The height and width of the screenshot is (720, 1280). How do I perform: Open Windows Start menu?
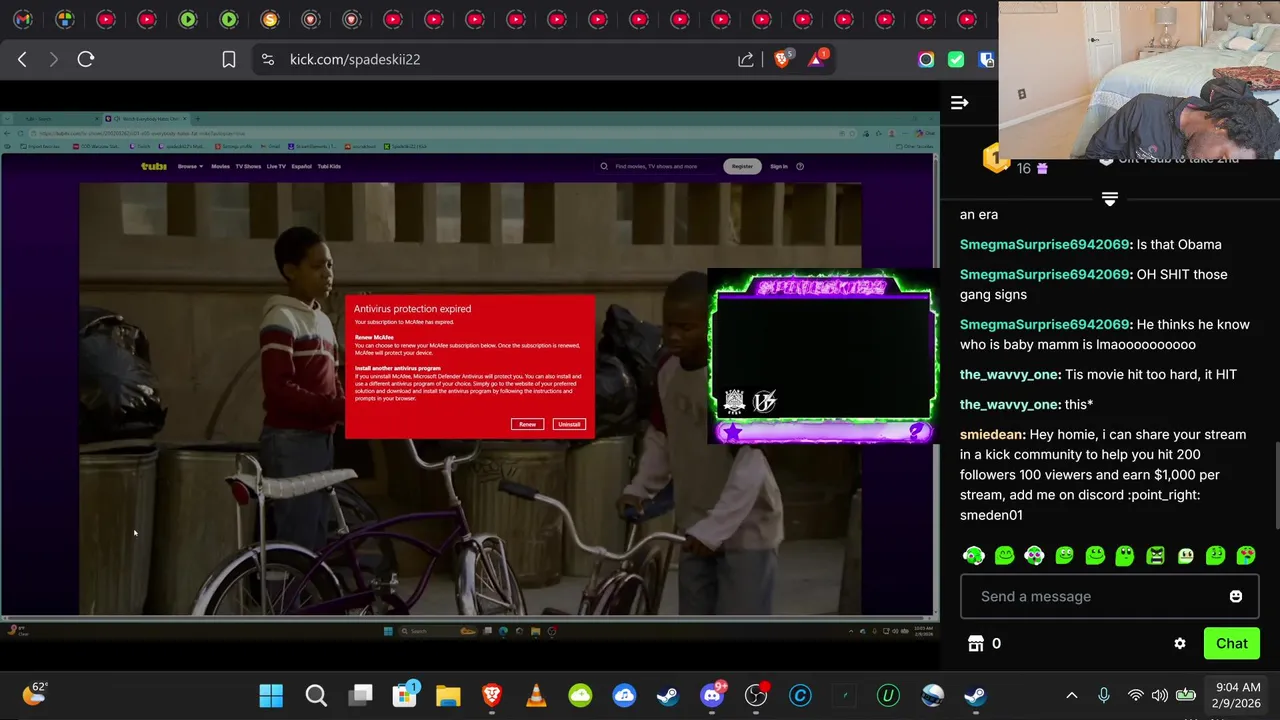click(x=271, y=695)
